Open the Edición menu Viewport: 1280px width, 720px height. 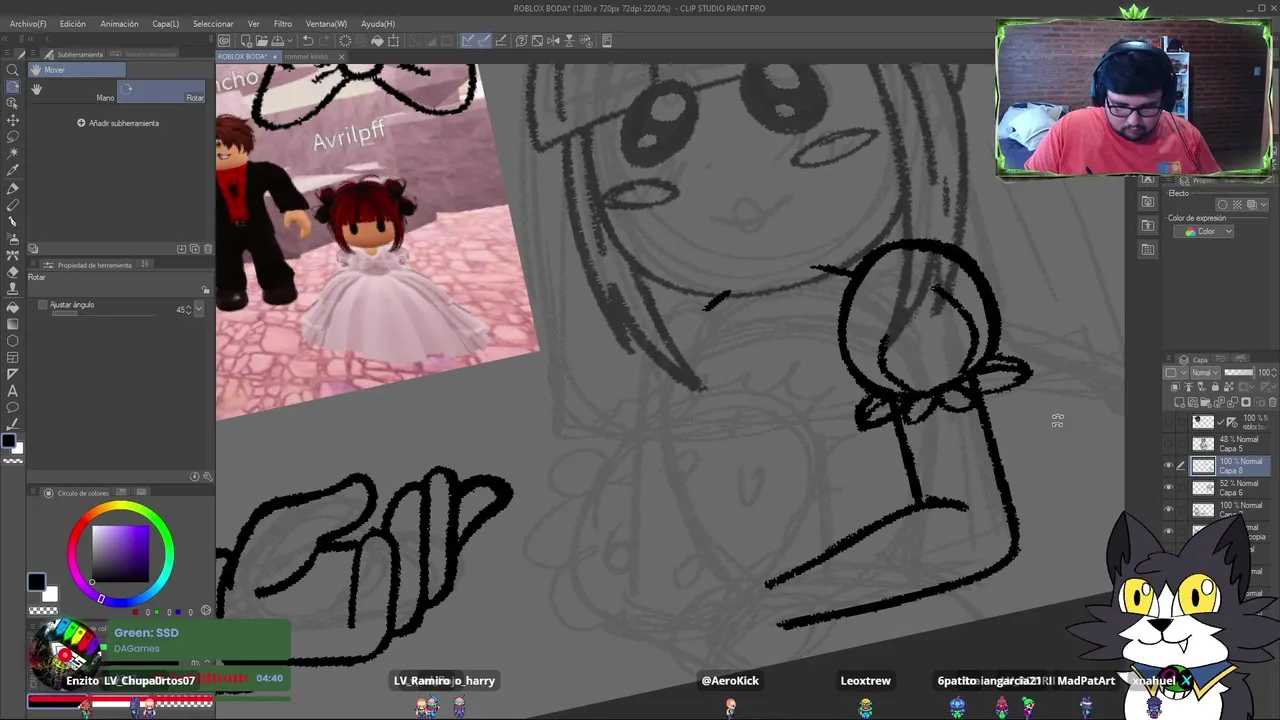click(72, 24)
